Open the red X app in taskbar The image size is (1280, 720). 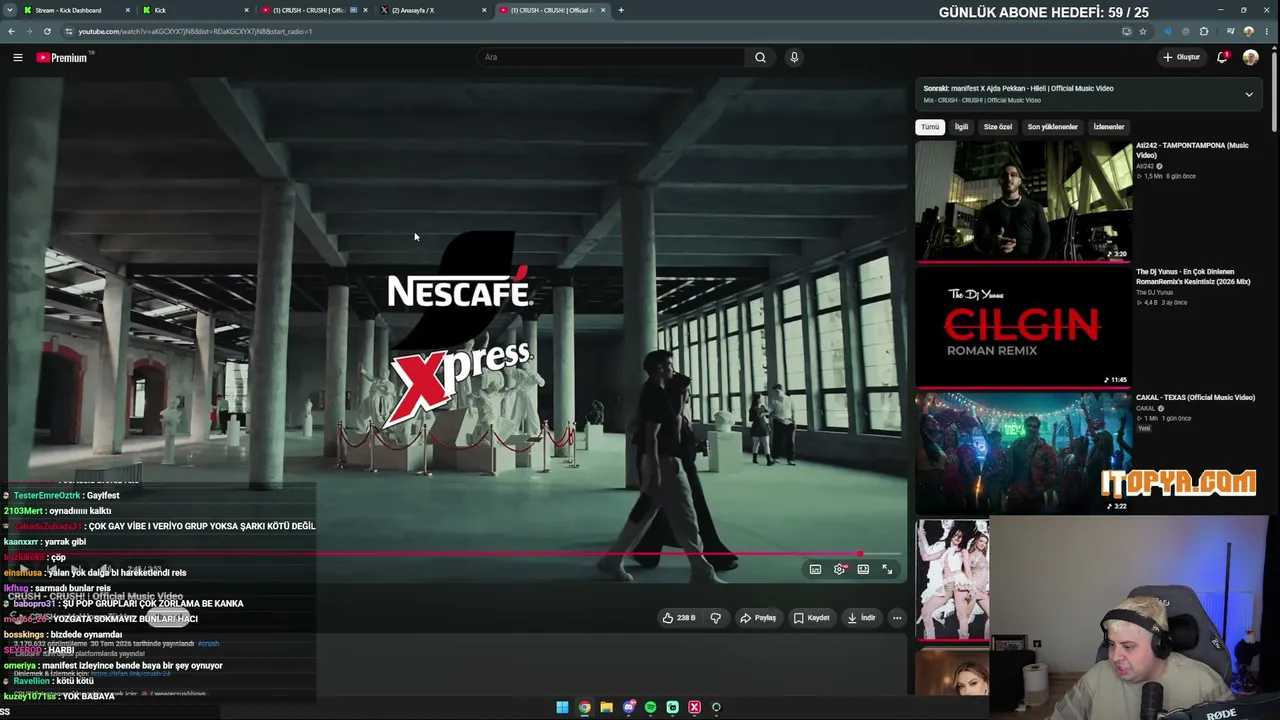[694, 707]
